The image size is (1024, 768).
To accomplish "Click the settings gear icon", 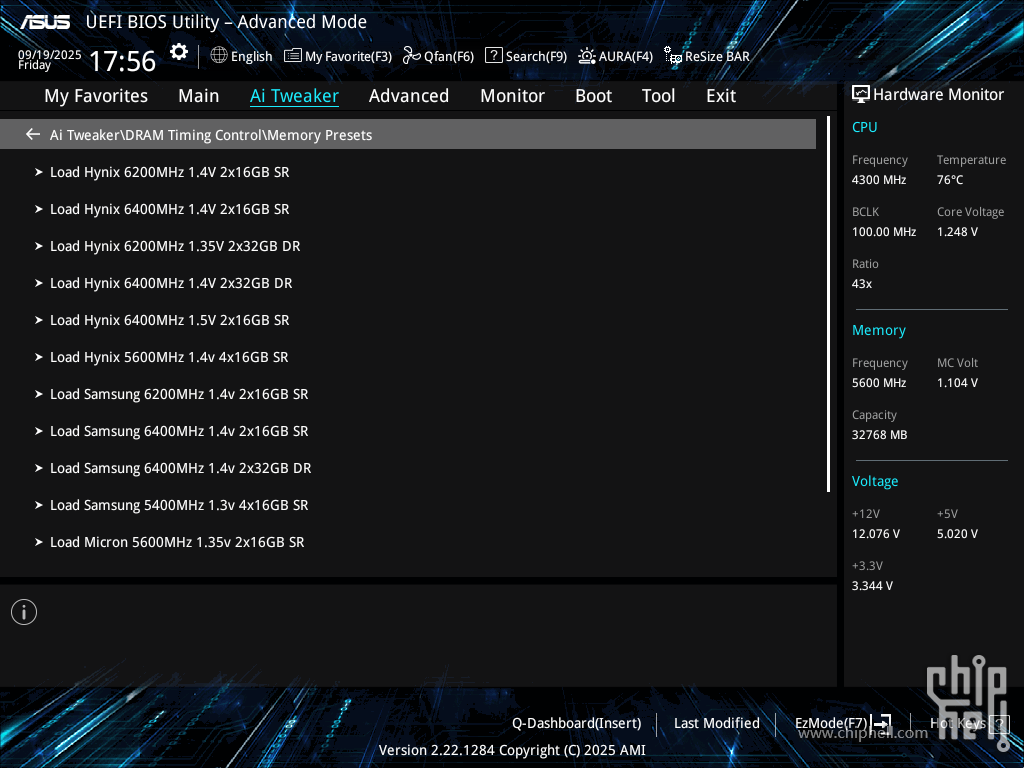I will (179, 52).
